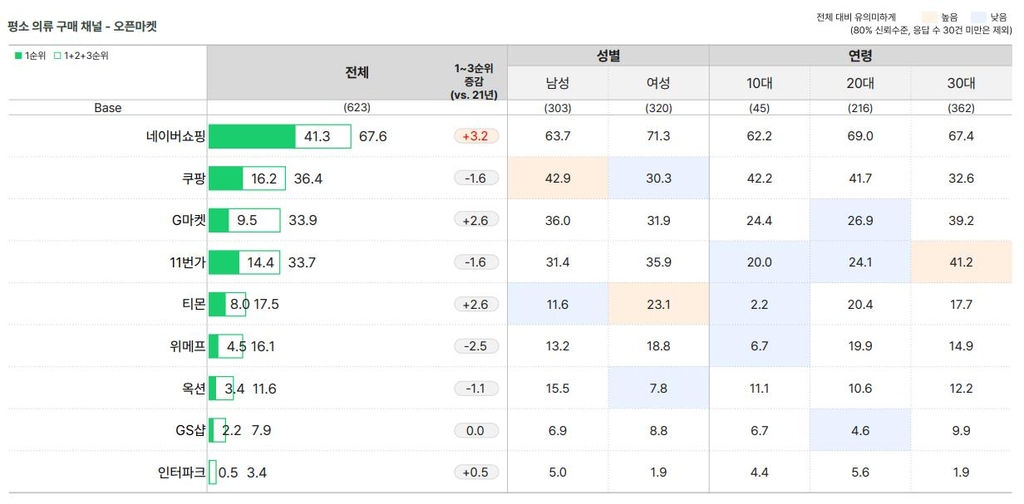Screen dimensions: 1024x504
Task: Click the outlined 1+2+3순위 legend square
Action: pyautogui.click(x=58, y=56)
